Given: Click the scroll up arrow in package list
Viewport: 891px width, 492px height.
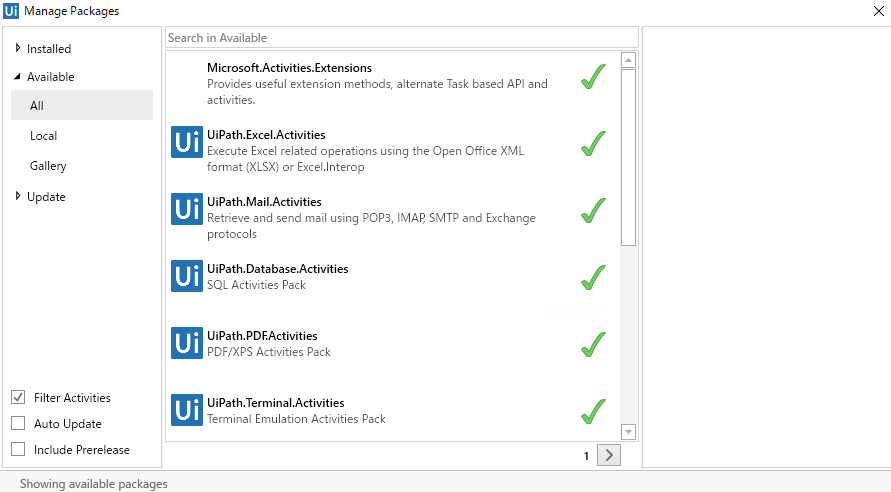Looking at the screenshot, I should tap(628, 60).
